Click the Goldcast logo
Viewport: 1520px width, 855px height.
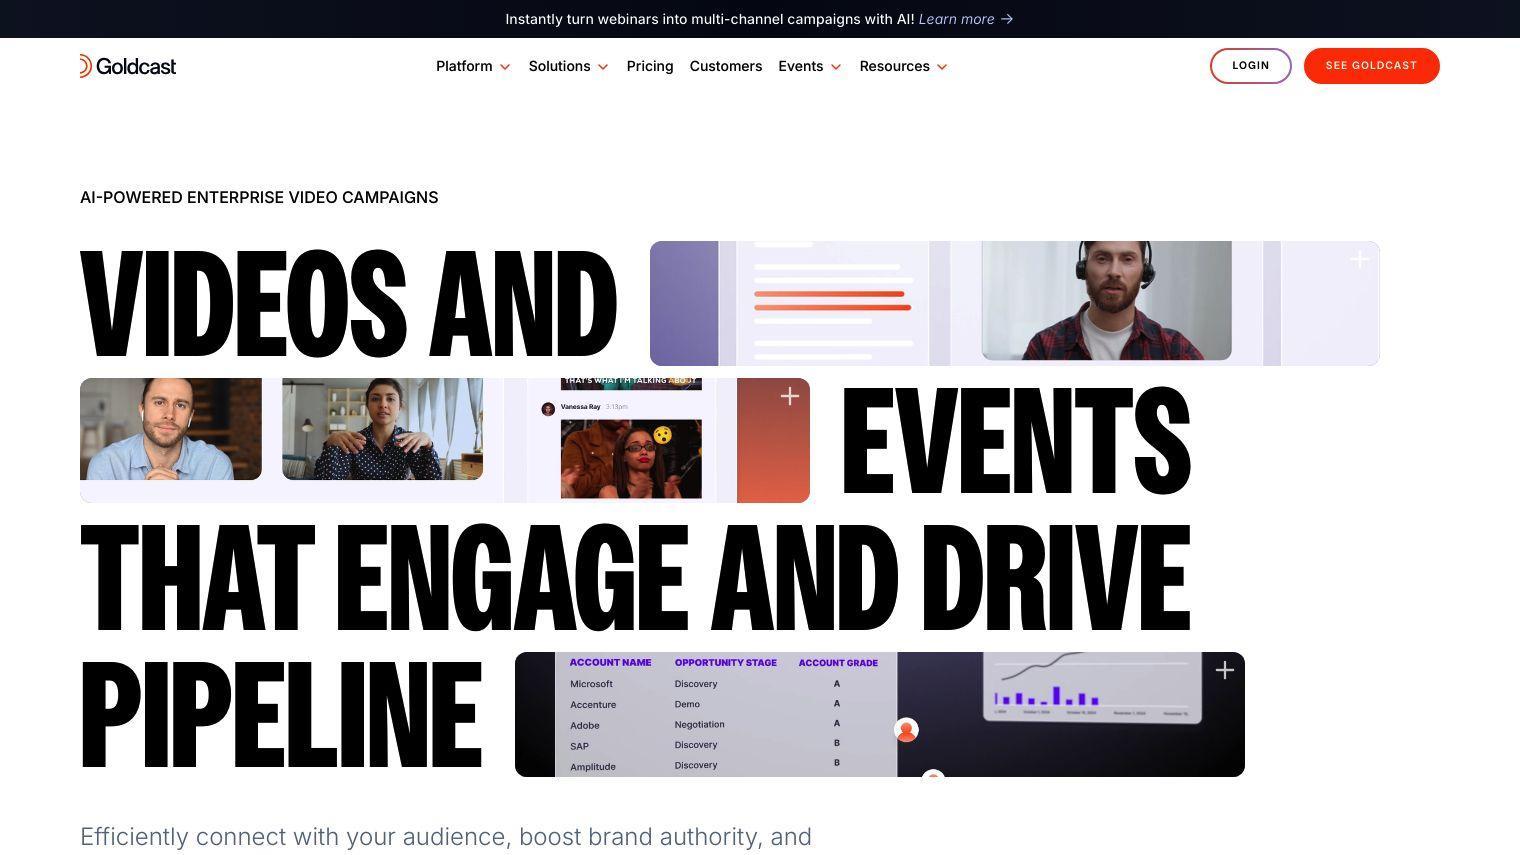pos(128,66)
